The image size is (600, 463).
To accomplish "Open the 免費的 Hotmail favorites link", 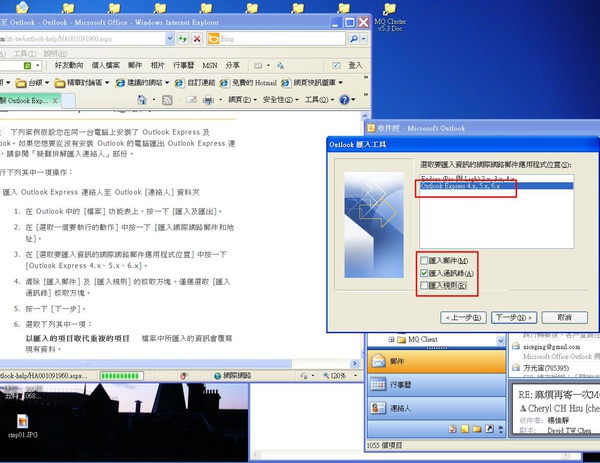I will (248, 83).
